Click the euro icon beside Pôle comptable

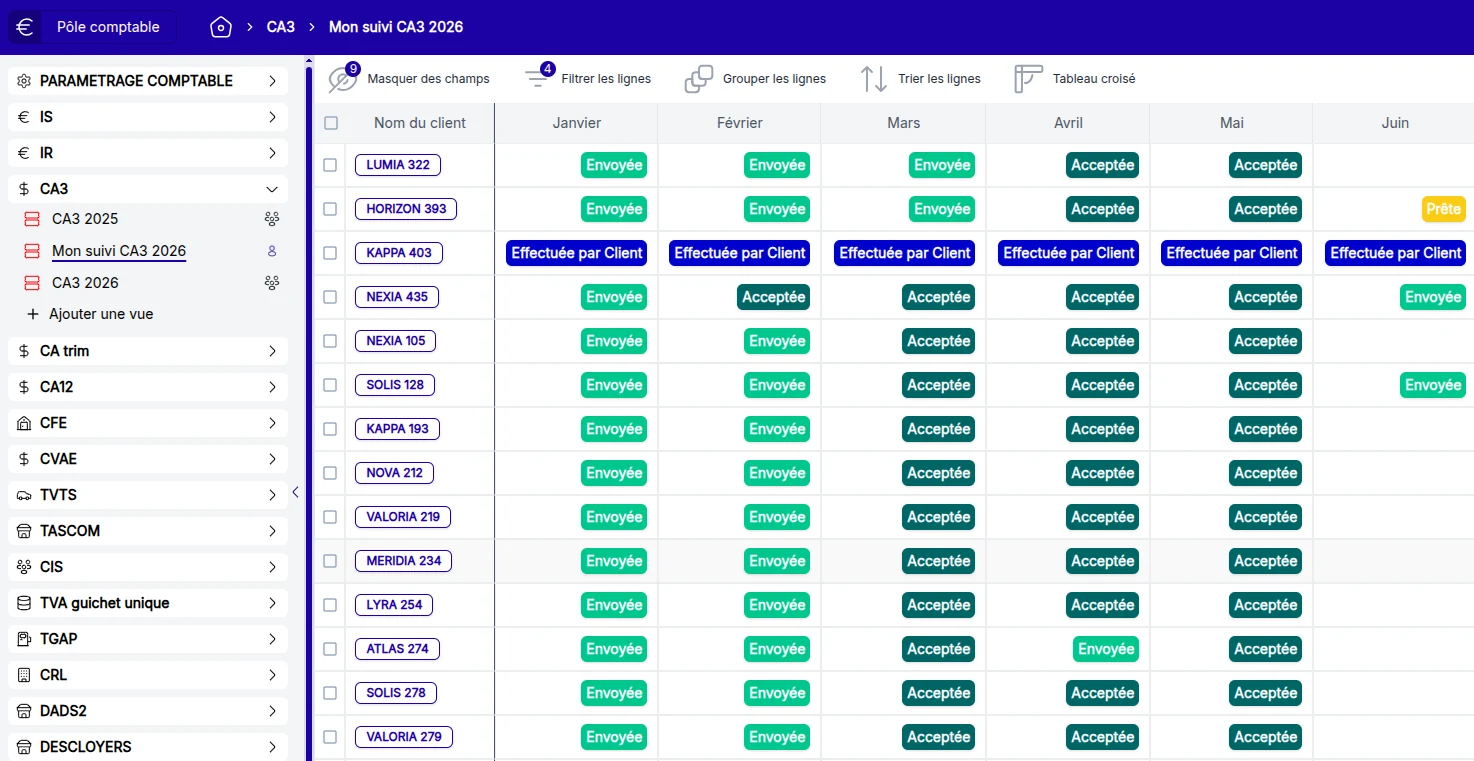pos(25,27)
